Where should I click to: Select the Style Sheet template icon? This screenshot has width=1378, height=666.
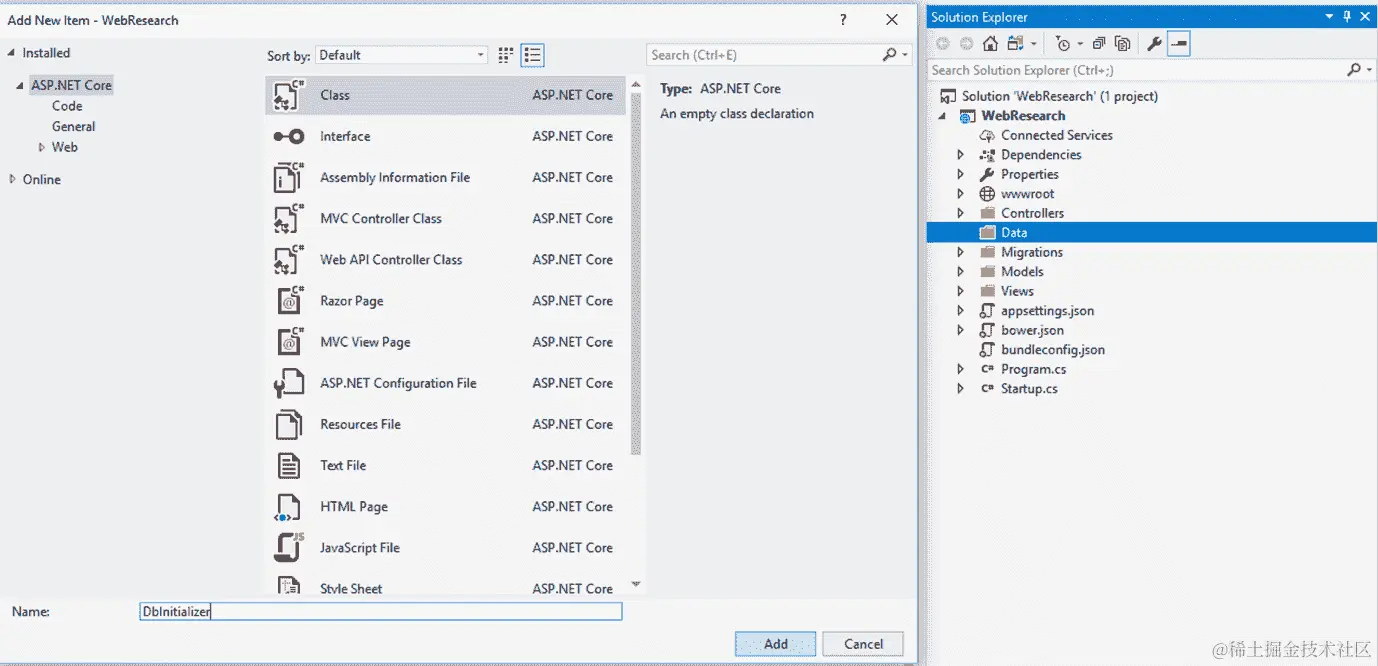288,587
